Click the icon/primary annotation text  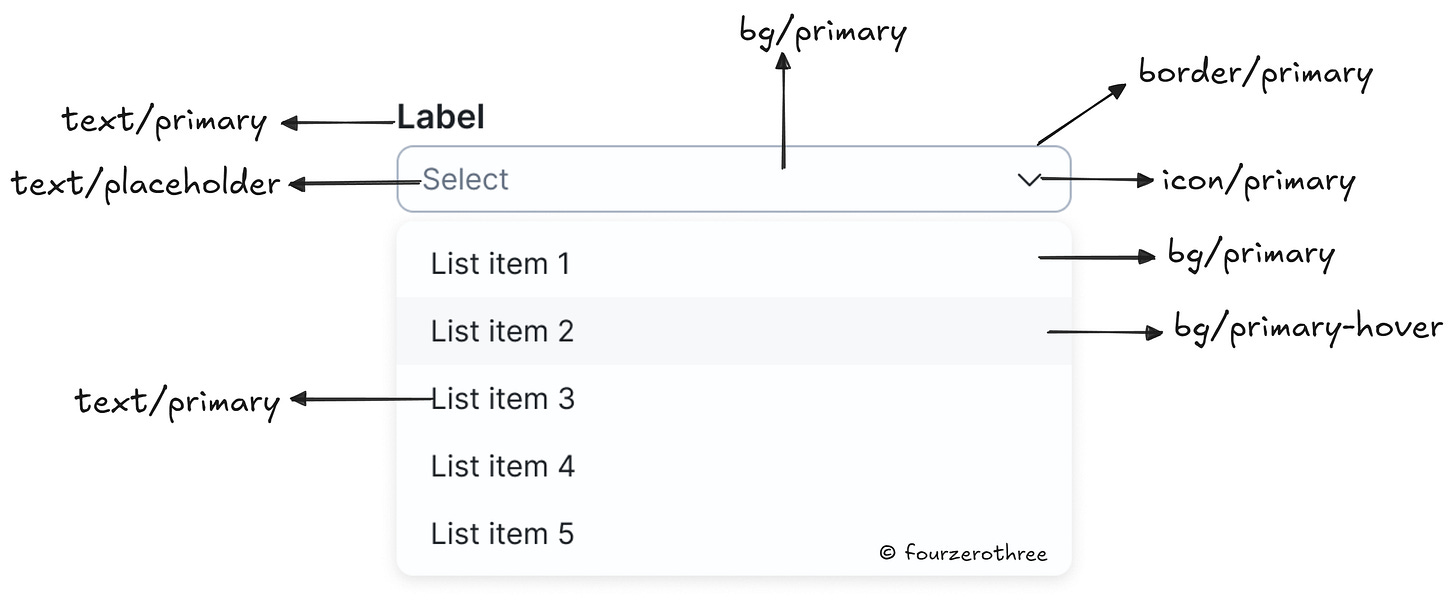[1257, 182]
